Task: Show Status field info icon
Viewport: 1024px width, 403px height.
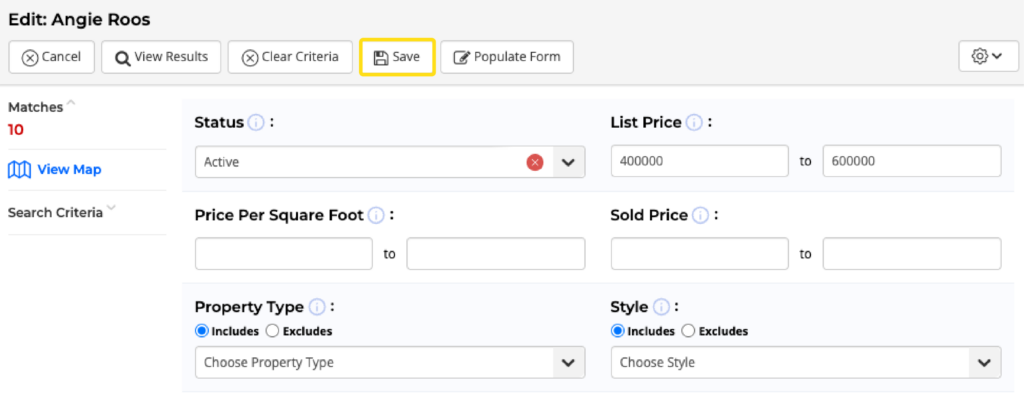Action: (x=256, y=123)
